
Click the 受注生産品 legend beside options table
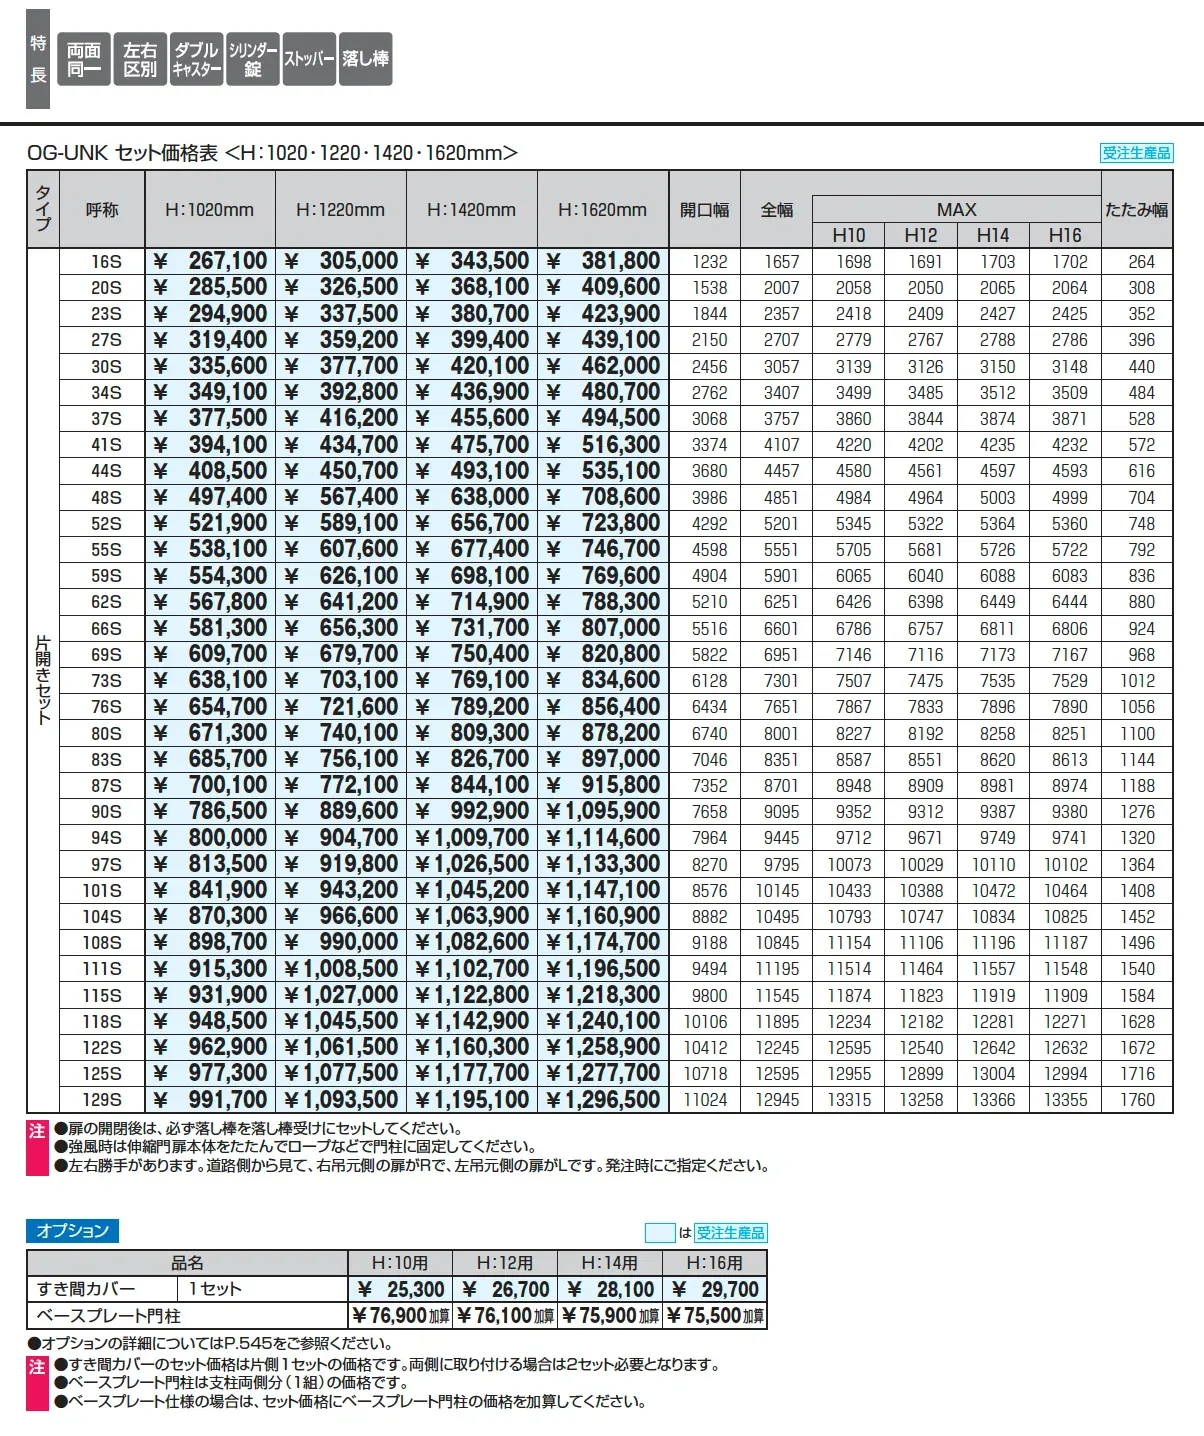730,1233
